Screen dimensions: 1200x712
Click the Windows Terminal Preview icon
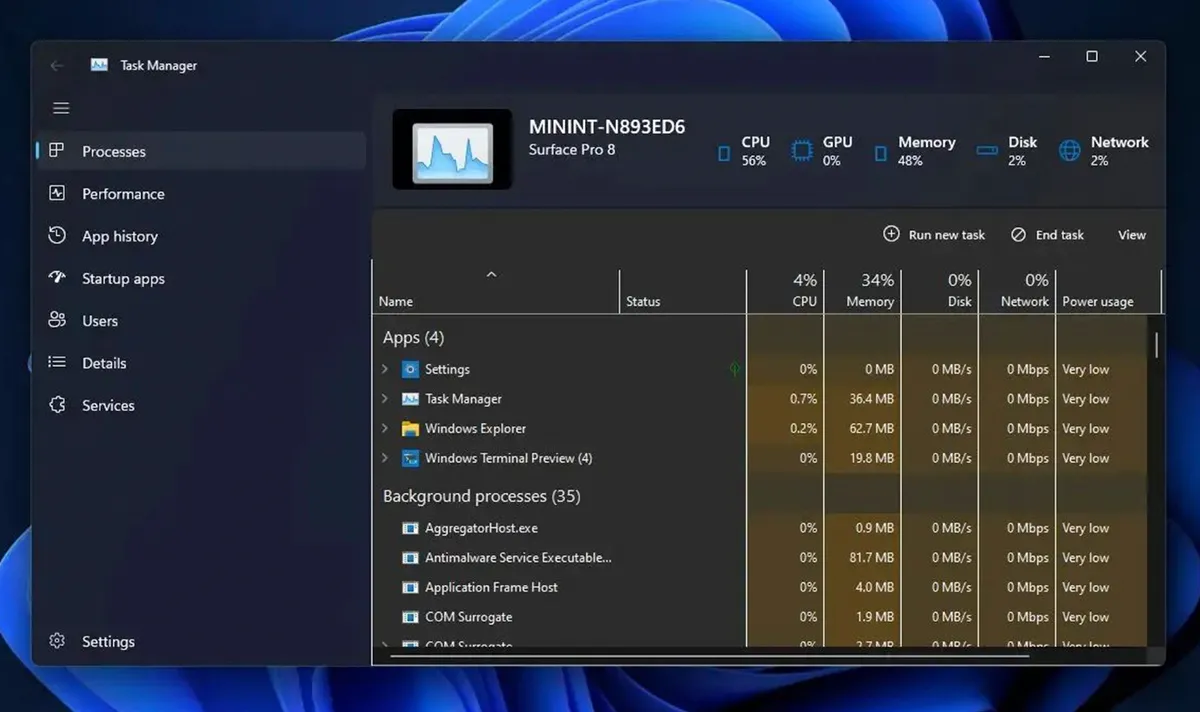click(x=410, y=458)
